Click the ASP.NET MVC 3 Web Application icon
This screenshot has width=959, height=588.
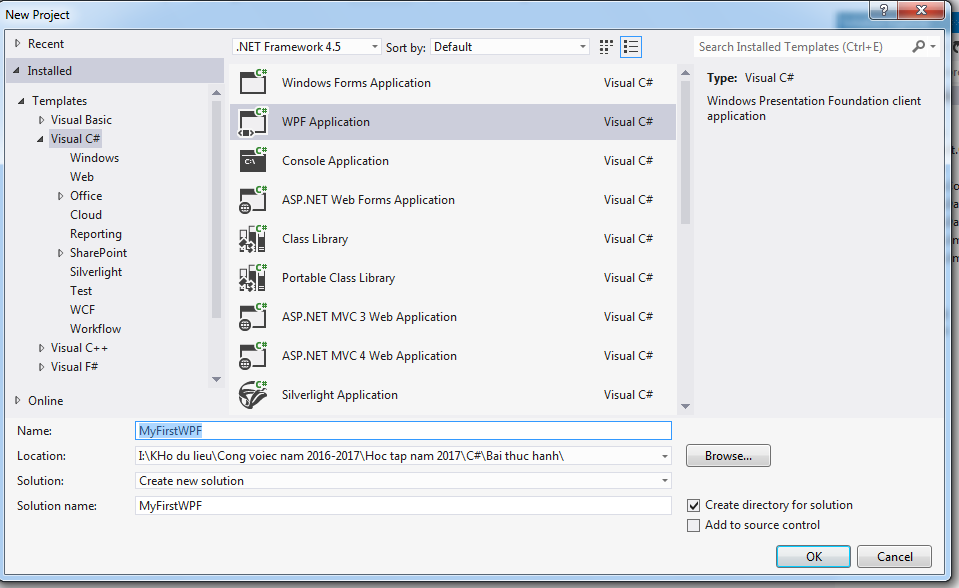pos(253,317)
